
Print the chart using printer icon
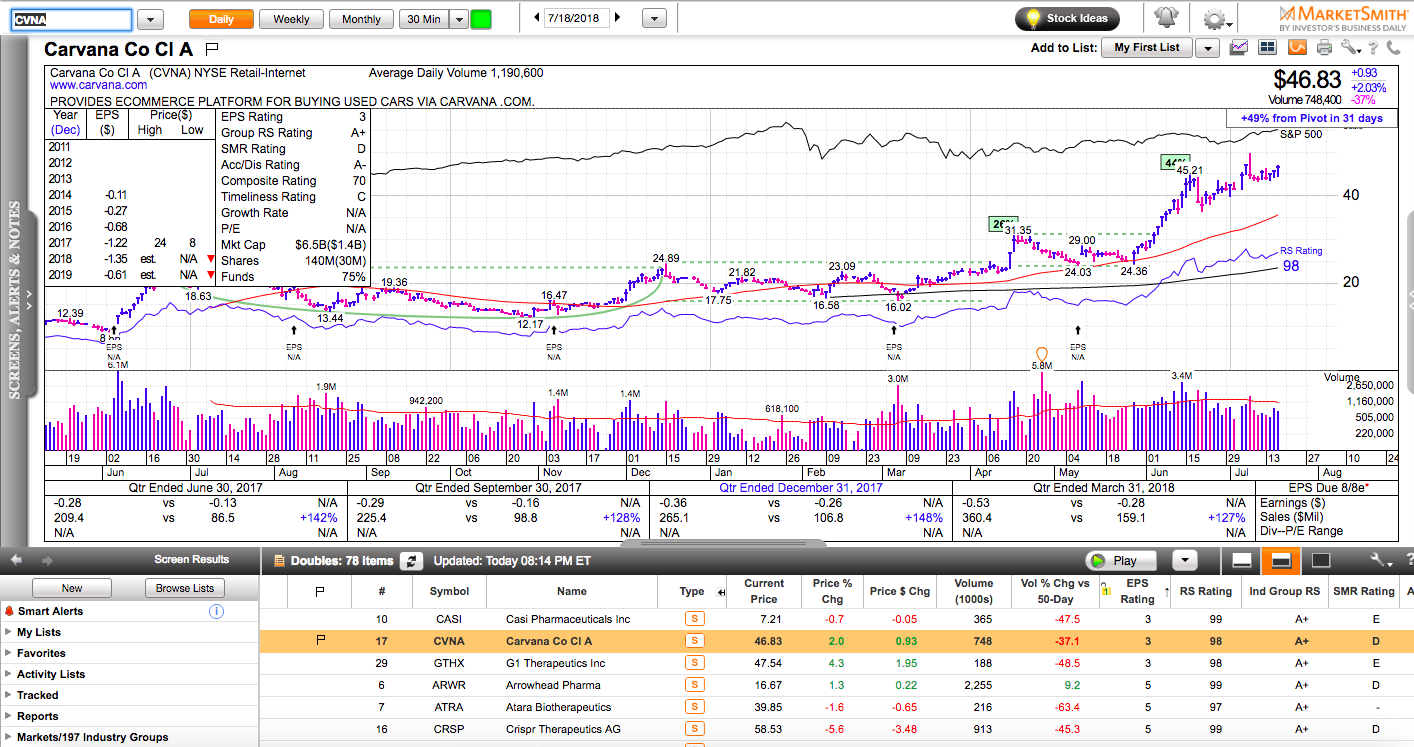click(1325, 47)
